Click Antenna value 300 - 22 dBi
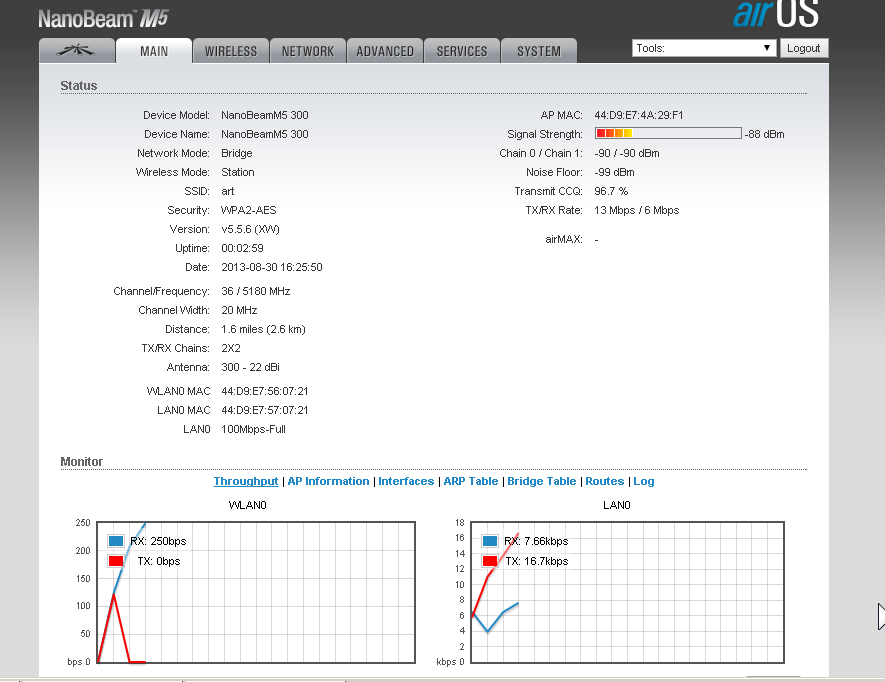 250,367
